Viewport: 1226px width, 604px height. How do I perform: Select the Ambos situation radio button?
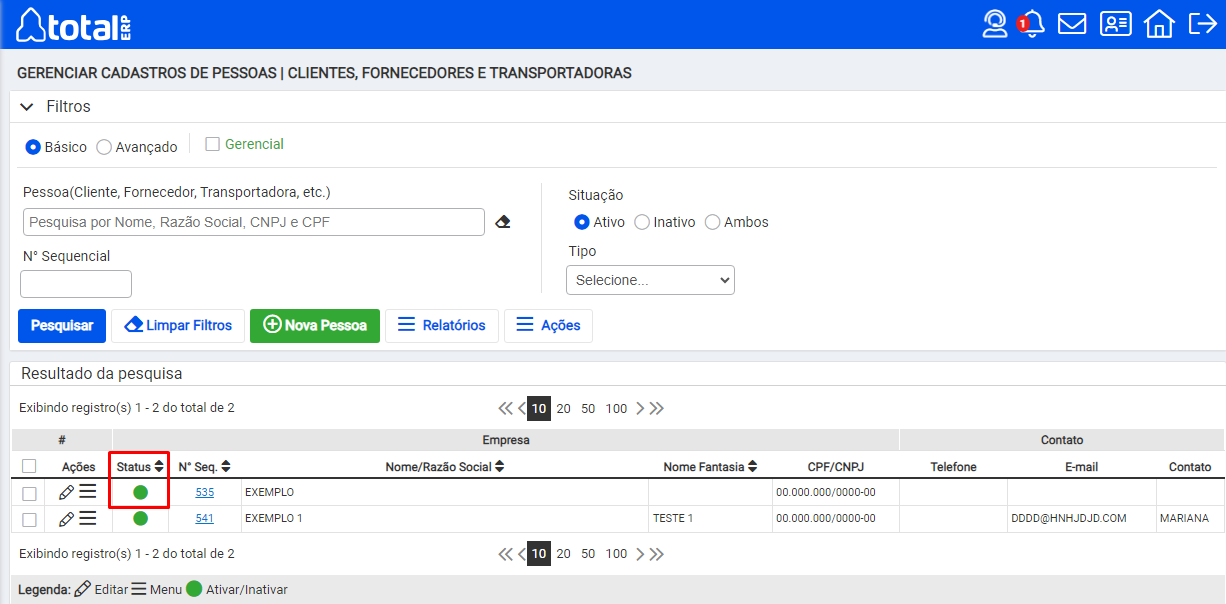(713, 222)
